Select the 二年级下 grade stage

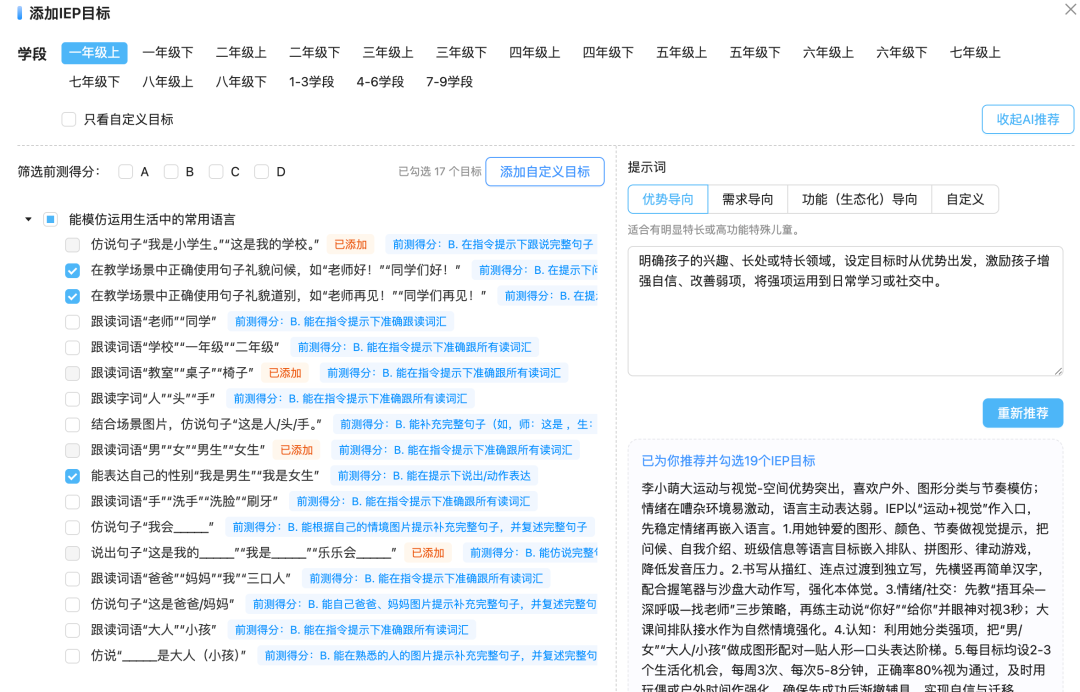click(315, 53)
